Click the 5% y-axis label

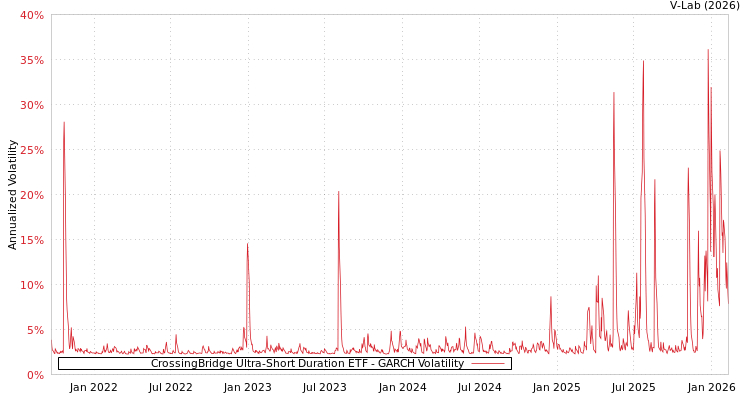(x=34, y=330)
